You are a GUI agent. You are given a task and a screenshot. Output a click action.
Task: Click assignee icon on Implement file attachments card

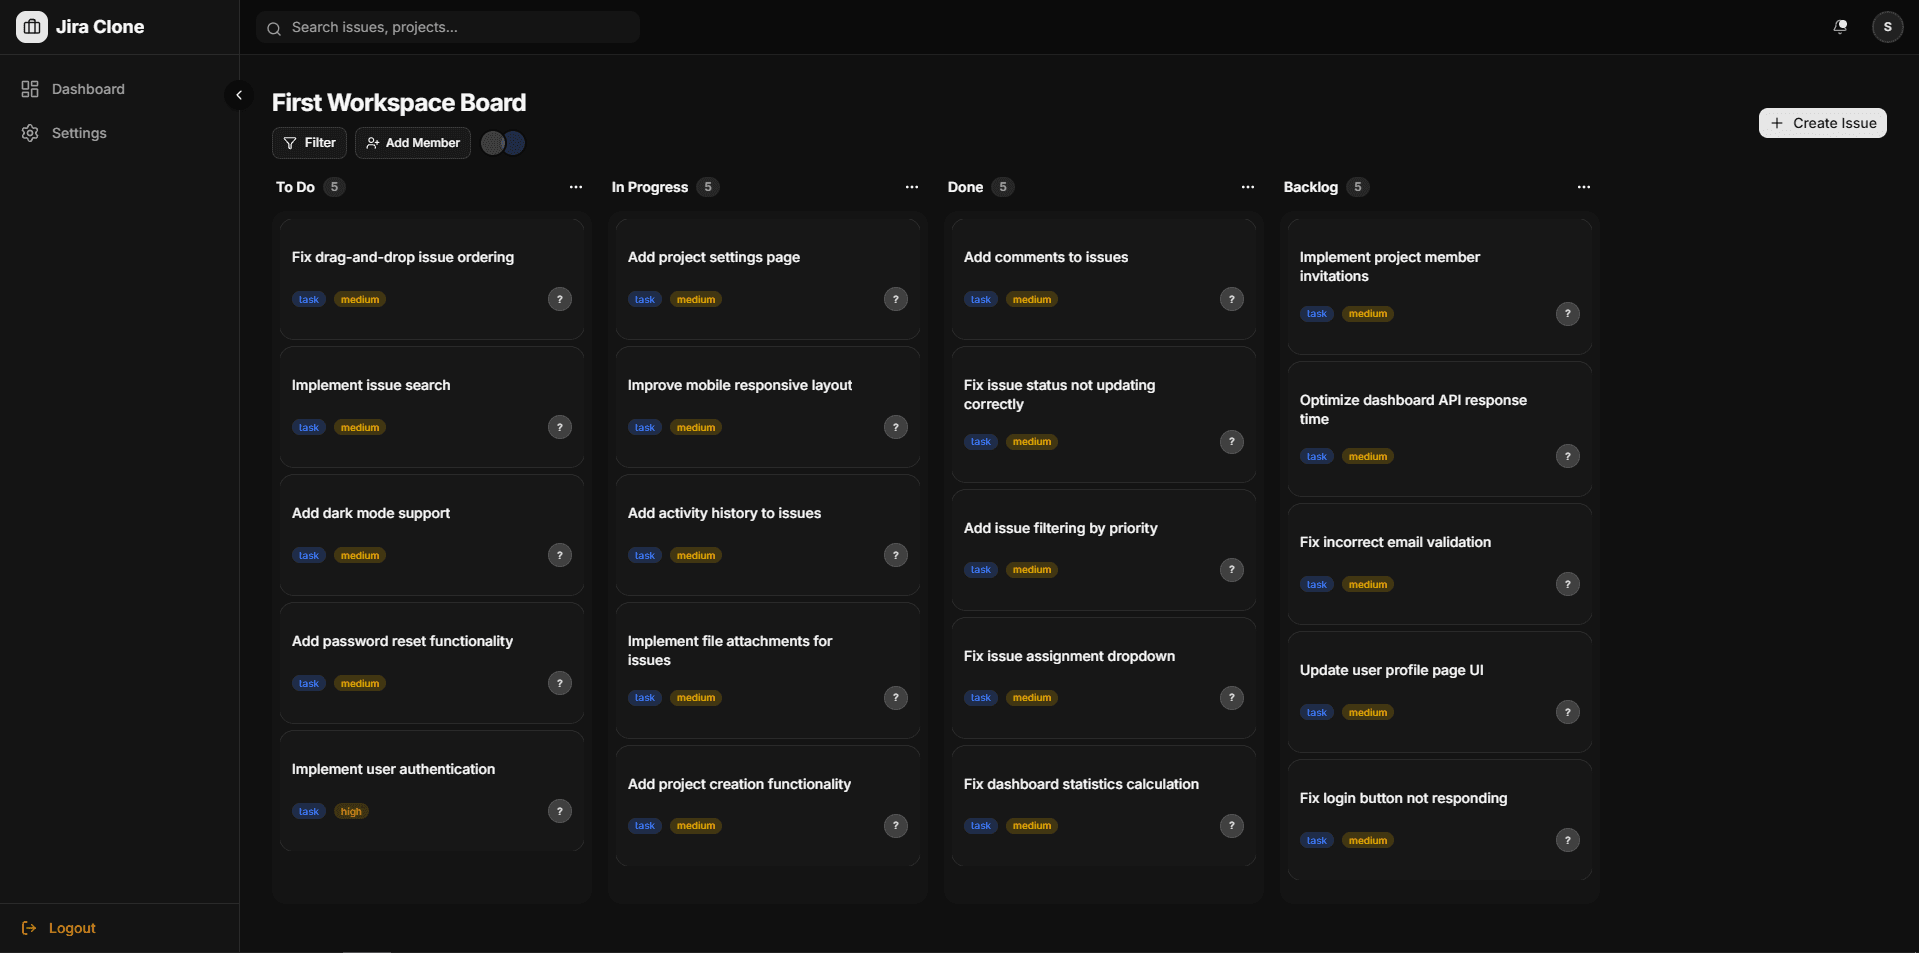tap(896, 698)
